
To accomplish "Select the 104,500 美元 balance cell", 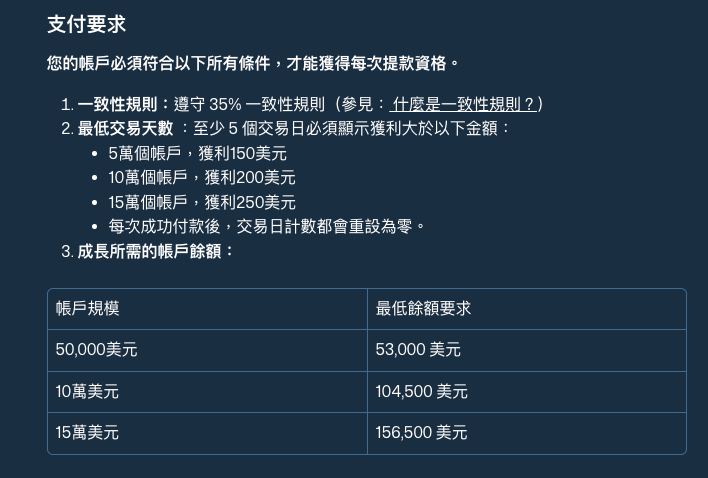I will pyautogui.click(x=421, y=392).
